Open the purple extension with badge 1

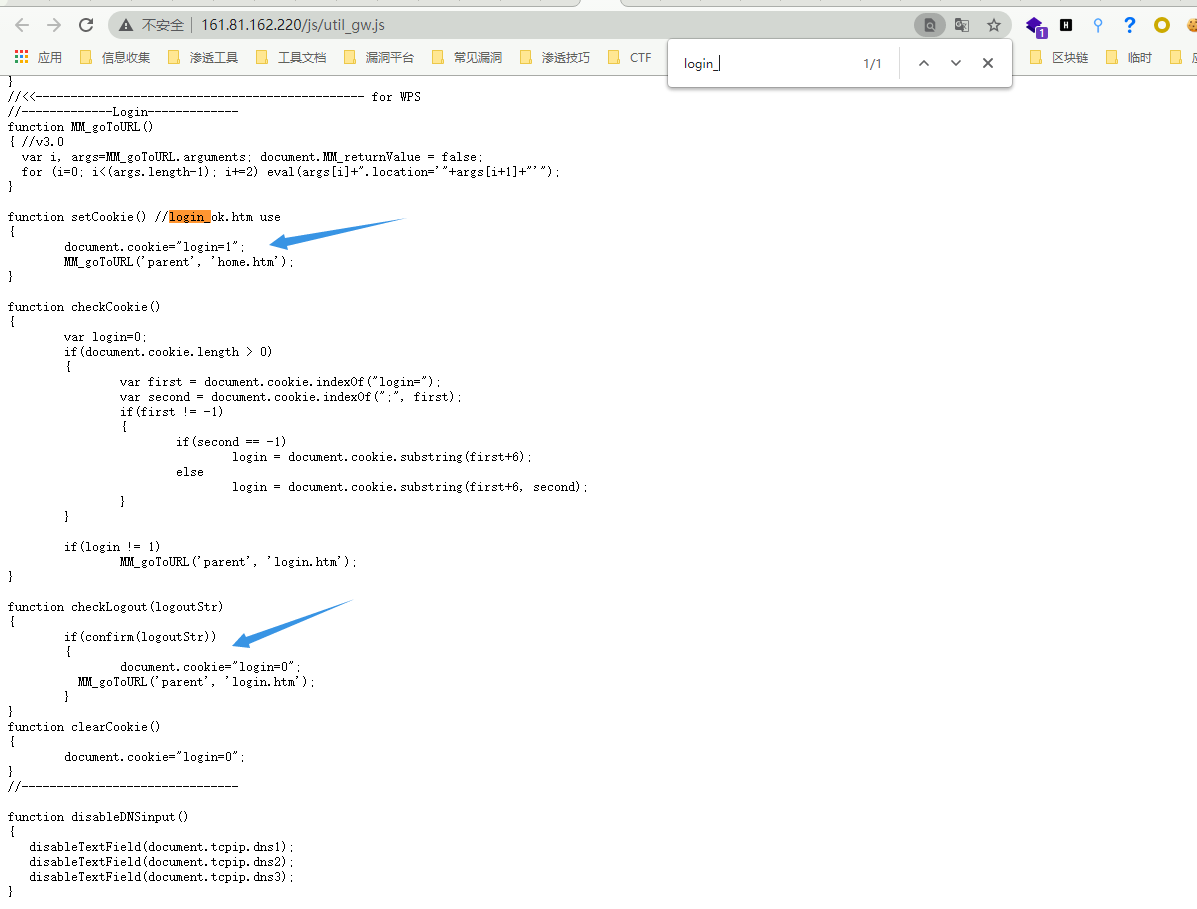click(1035, 26)
